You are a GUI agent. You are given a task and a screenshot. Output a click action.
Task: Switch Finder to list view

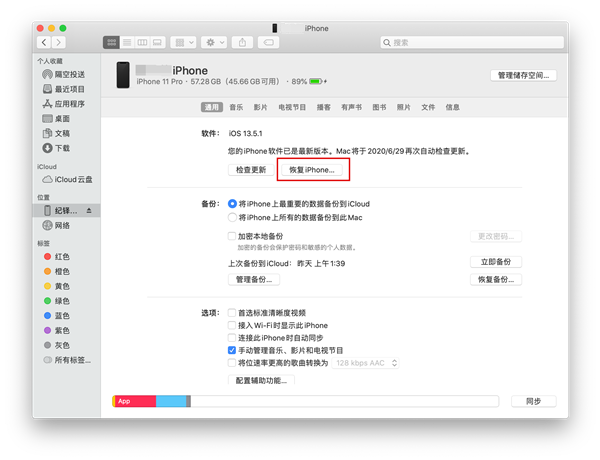[x=127, y=42]
